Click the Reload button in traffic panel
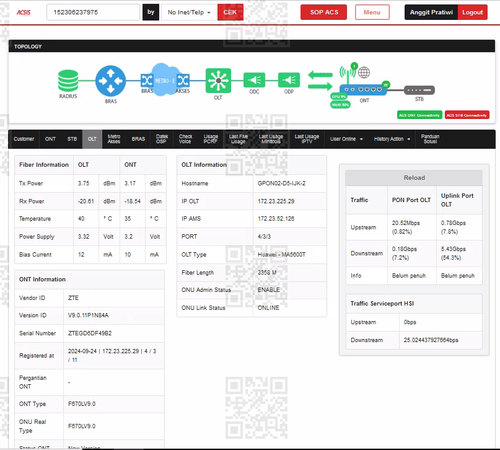Viewport: 500px width, 450px height. click(x=414, y=178)
